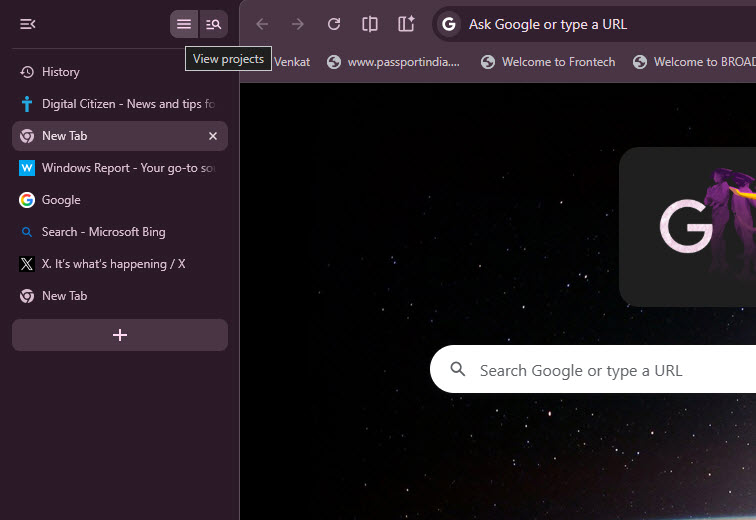
Task: Switch to the X. It's what's happening tab
Action: 120,264
